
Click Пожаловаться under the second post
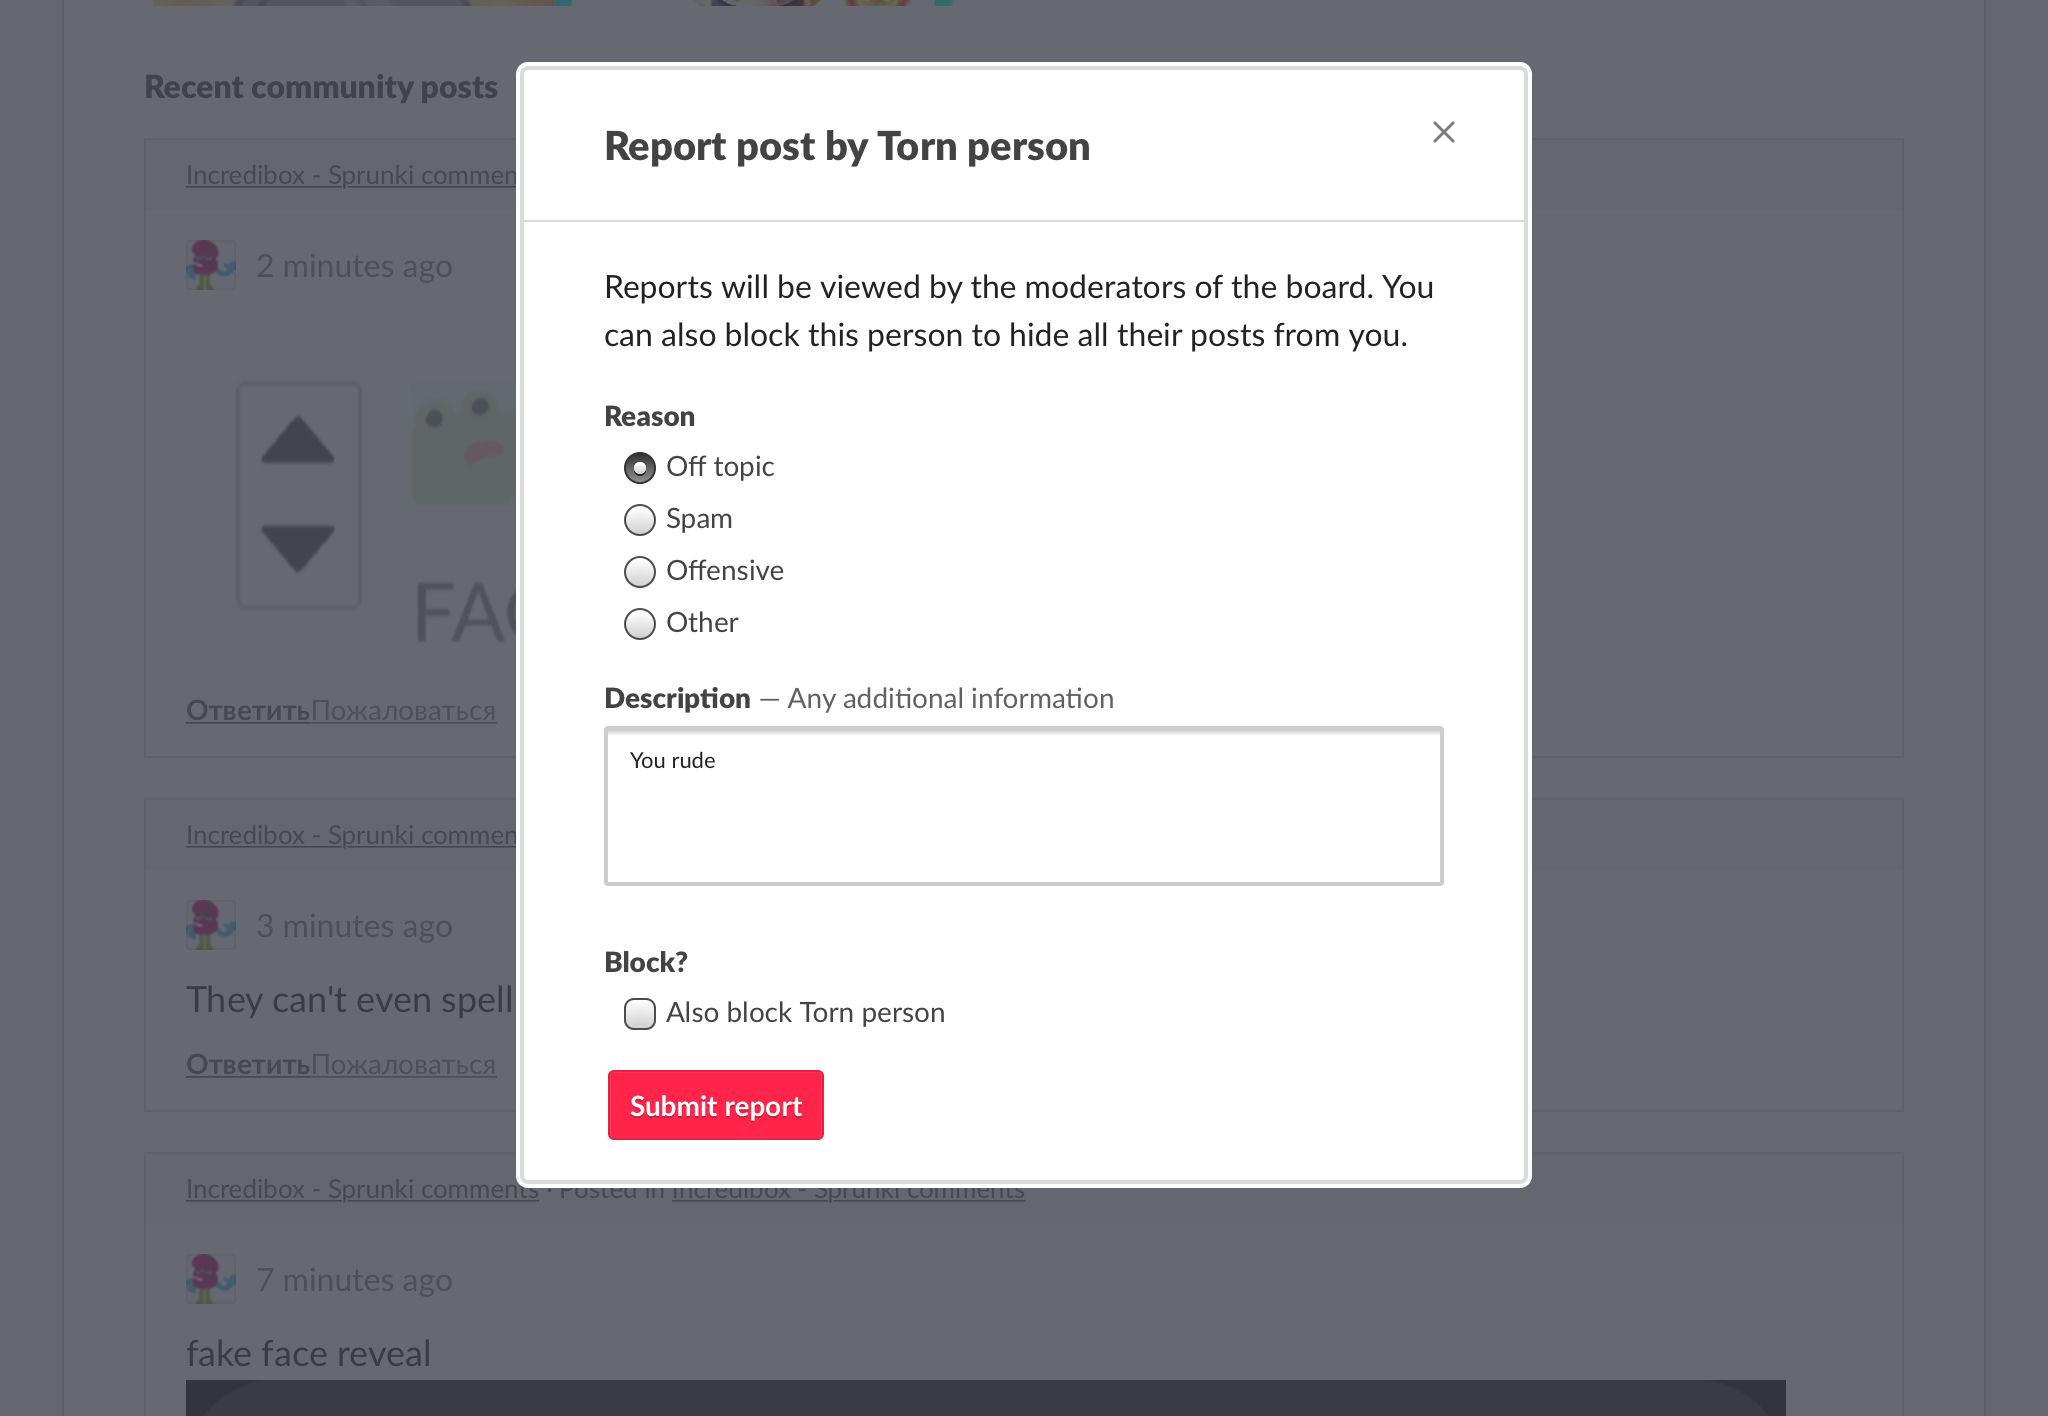pyautogui.click(x=403, y=1065)
